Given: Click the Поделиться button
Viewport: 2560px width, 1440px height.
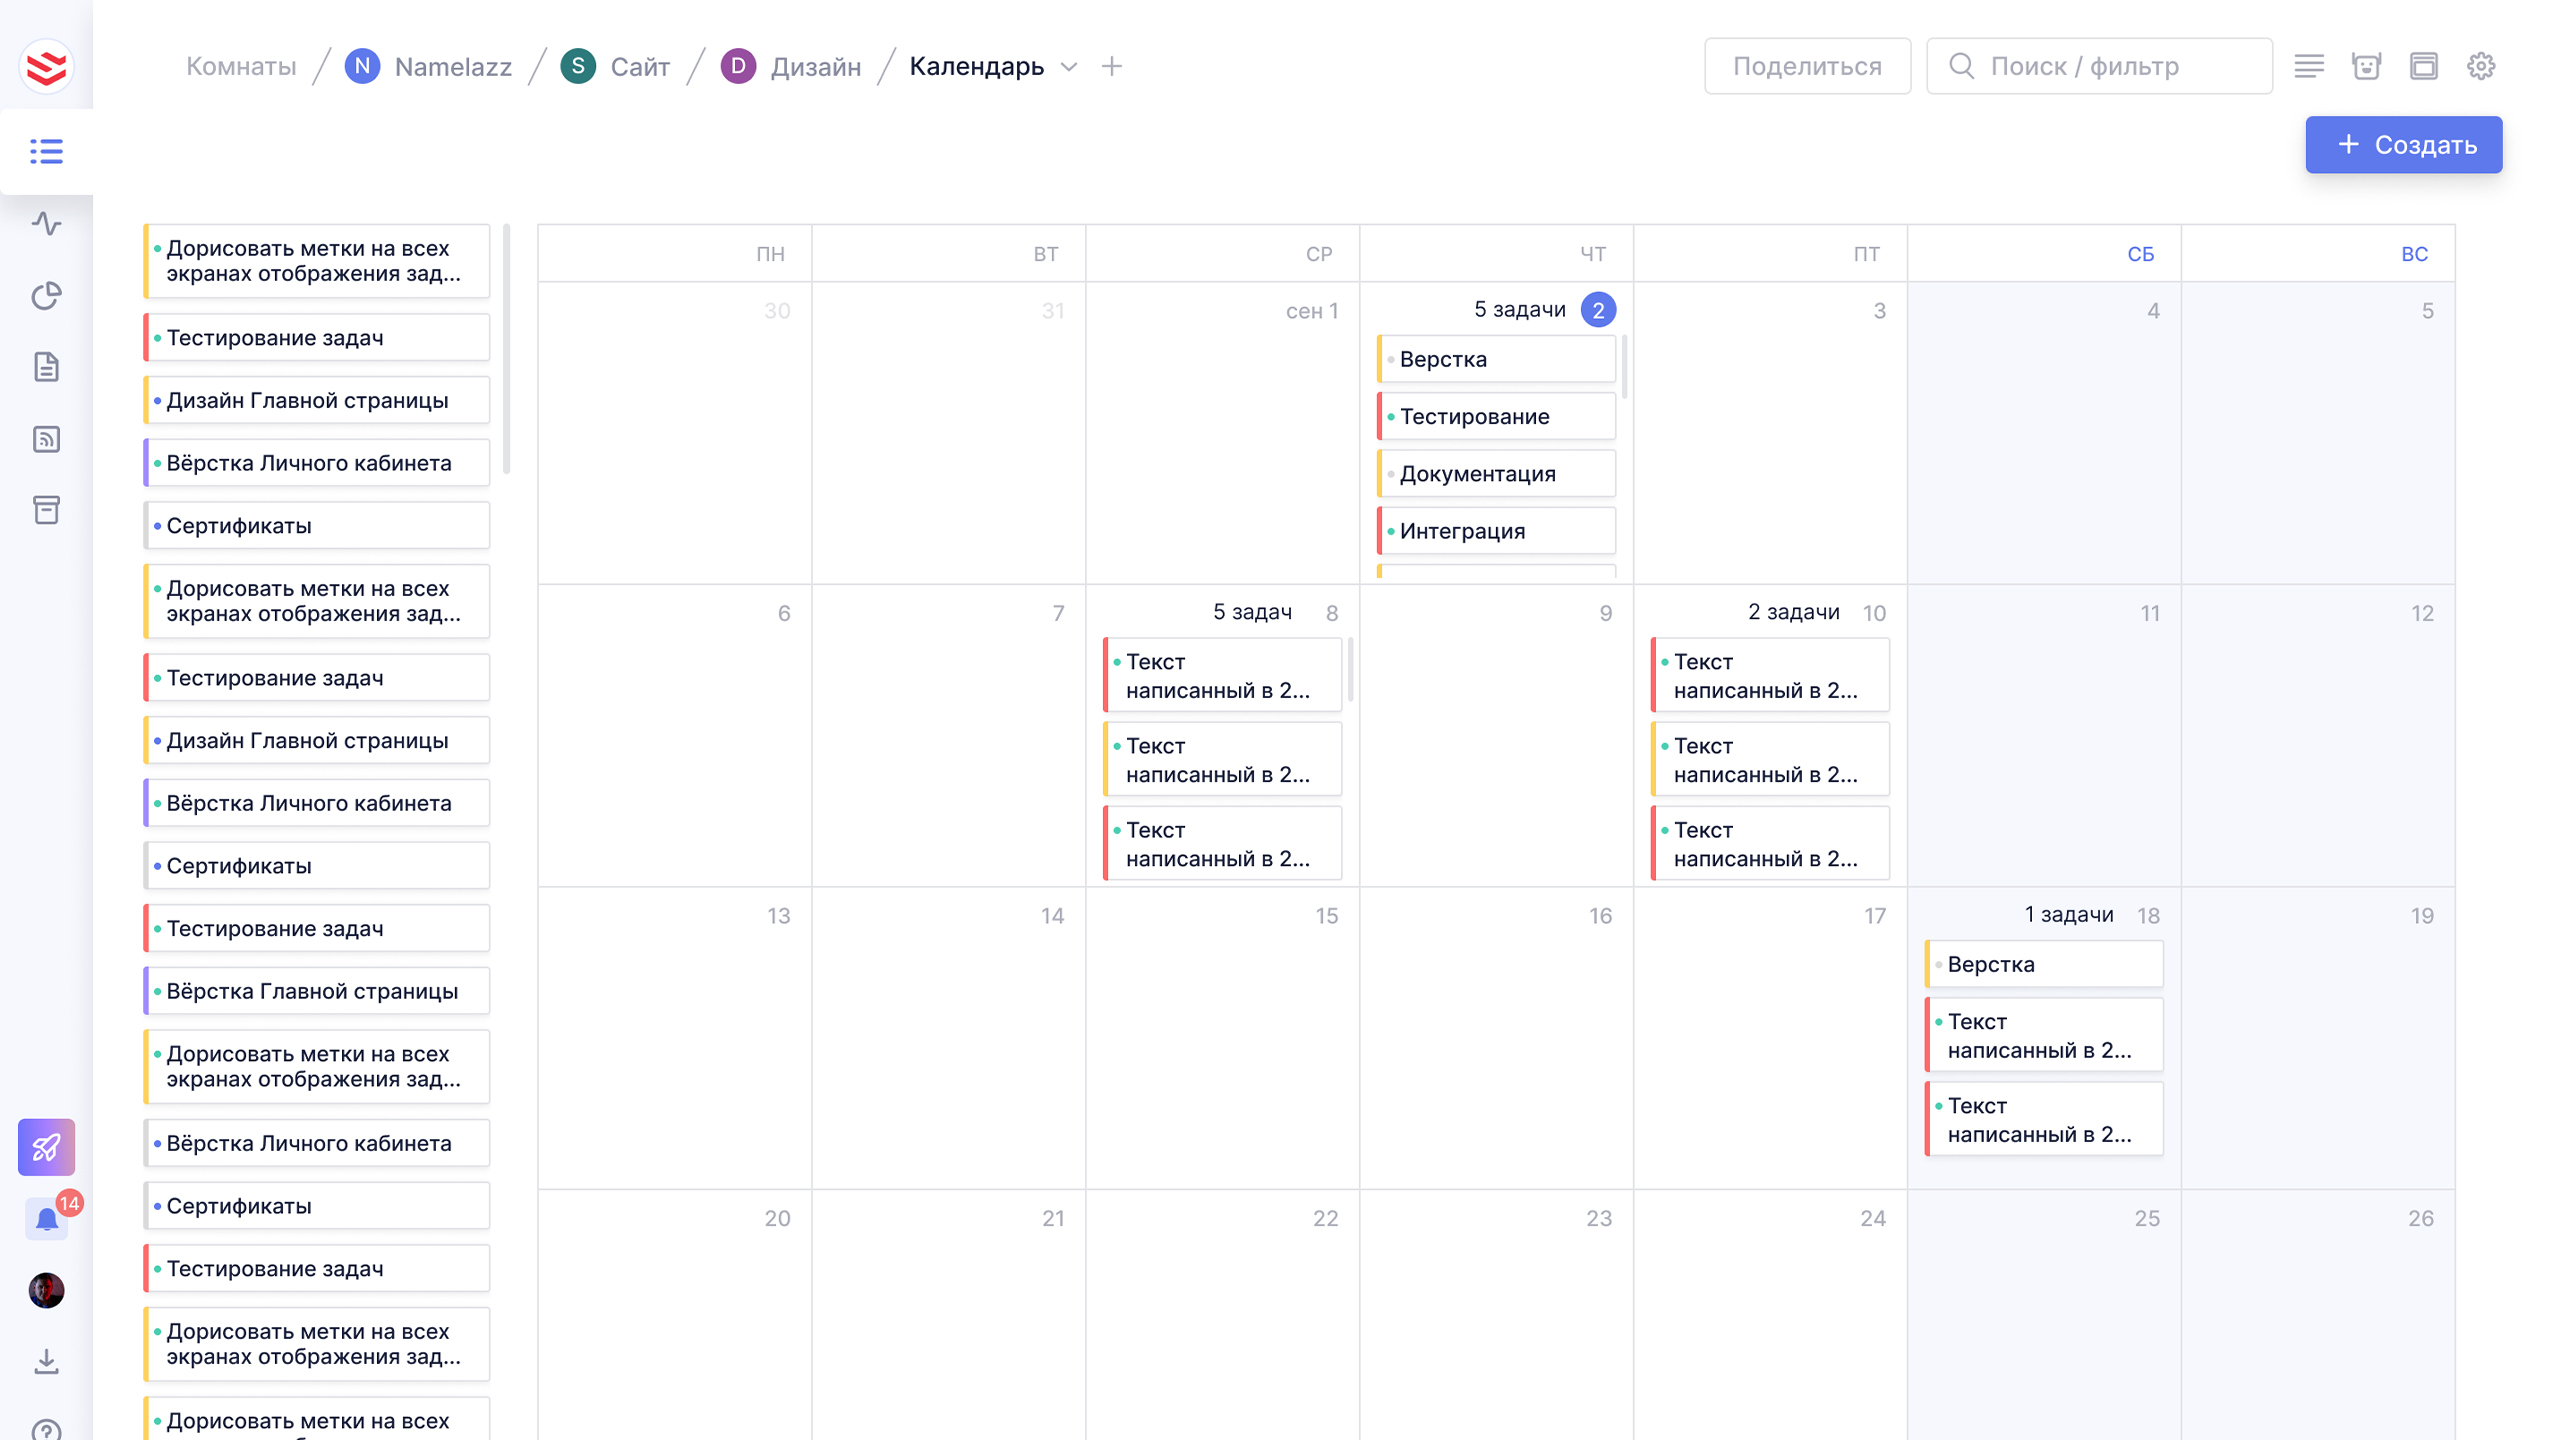Looking at the screenshot, I should pos(1806,66).
